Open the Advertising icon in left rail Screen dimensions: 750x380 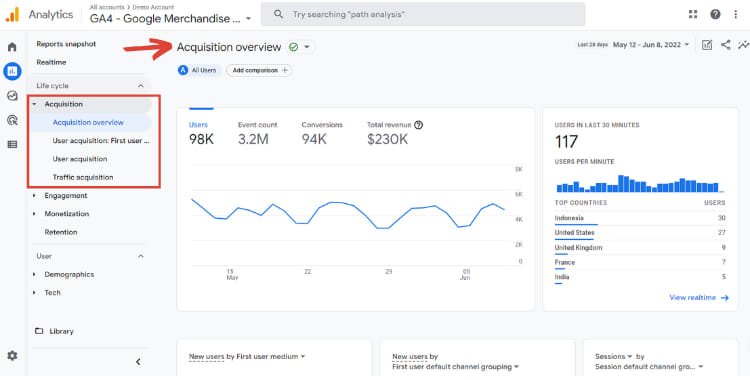[x=12, y=120]
